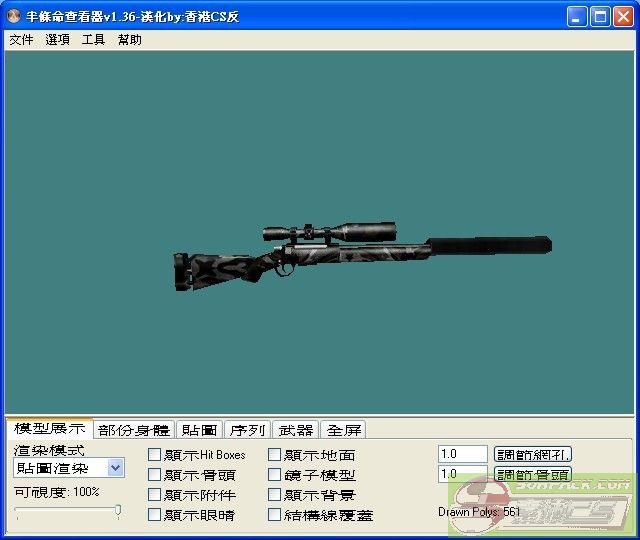640x540 pixels.
Task: Open the 全屏 tab
Action: pos(344,430)
